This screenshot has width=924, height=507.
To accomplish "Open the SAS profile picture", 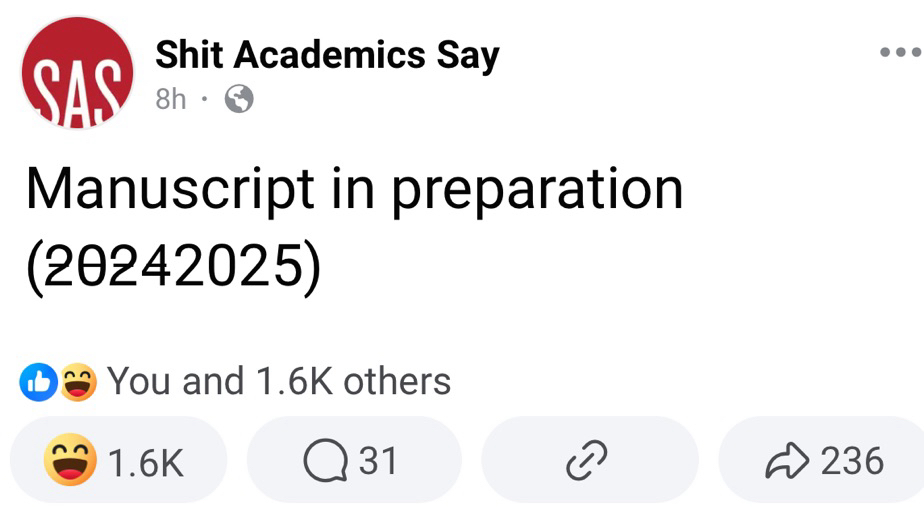I will pos(77,72).
